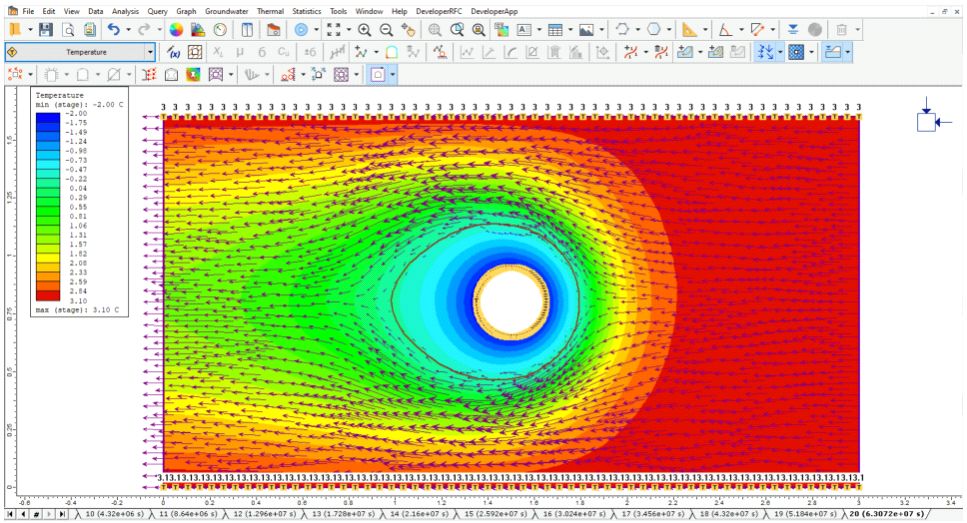Select the yellow ruler measure tool

[x=689, y=30]
